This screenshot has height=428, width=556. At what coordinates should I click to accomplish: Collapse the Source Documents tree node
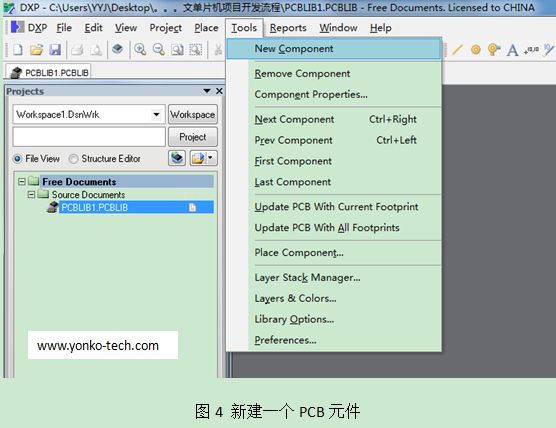[x=31, y=194]
